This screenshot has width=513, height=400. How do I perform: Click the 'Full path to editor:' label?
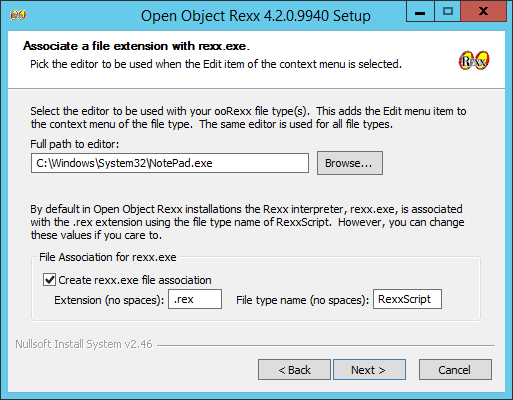(x=75, y=144)
